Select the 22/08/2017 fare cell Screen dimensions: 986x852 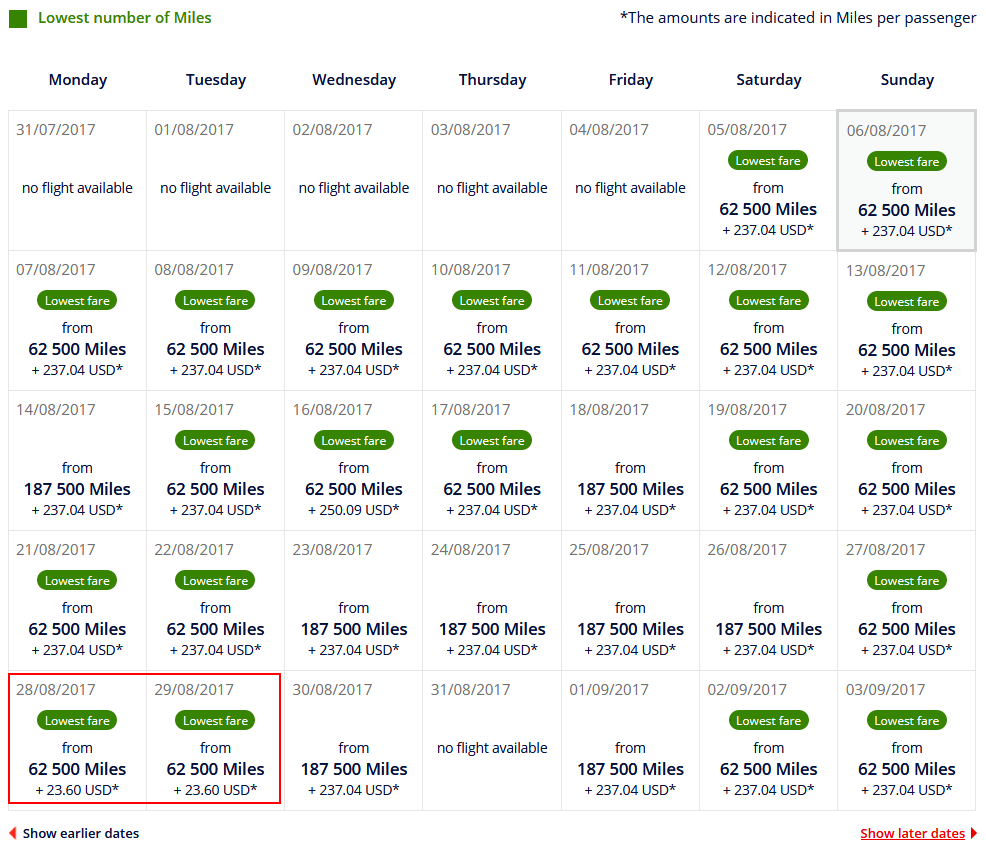coord(216,600)
